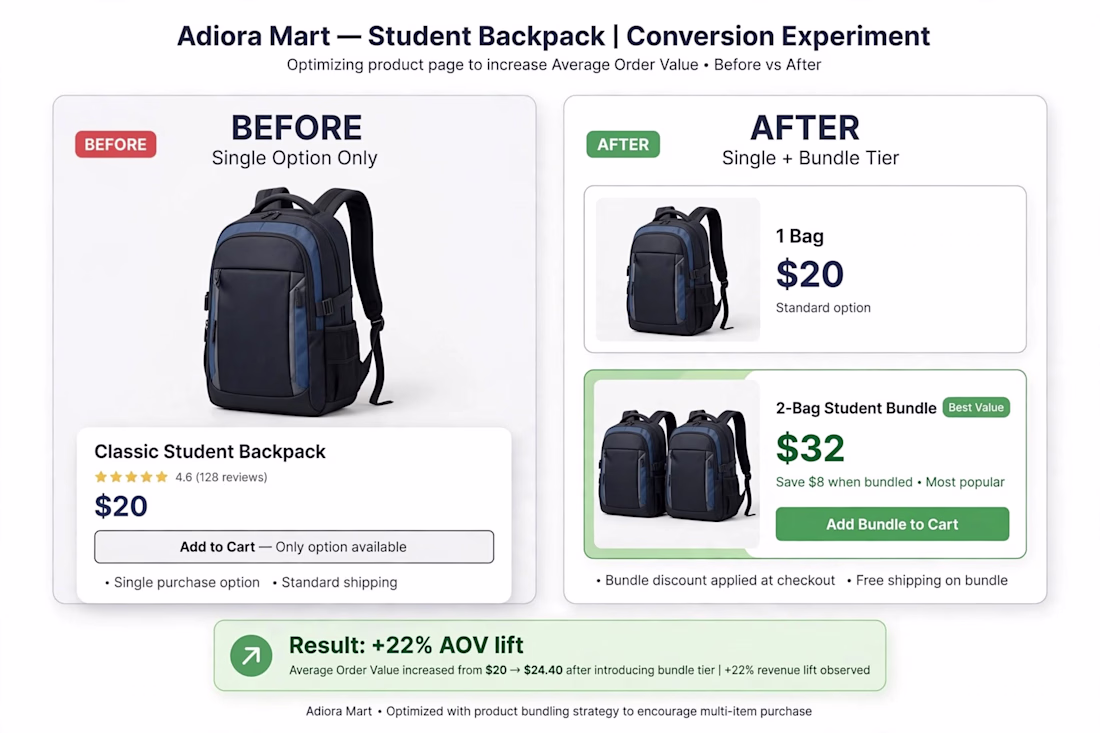Click the $32 bundle price
The width and height of the screenshot is (1100, 733).
point(810,448)
